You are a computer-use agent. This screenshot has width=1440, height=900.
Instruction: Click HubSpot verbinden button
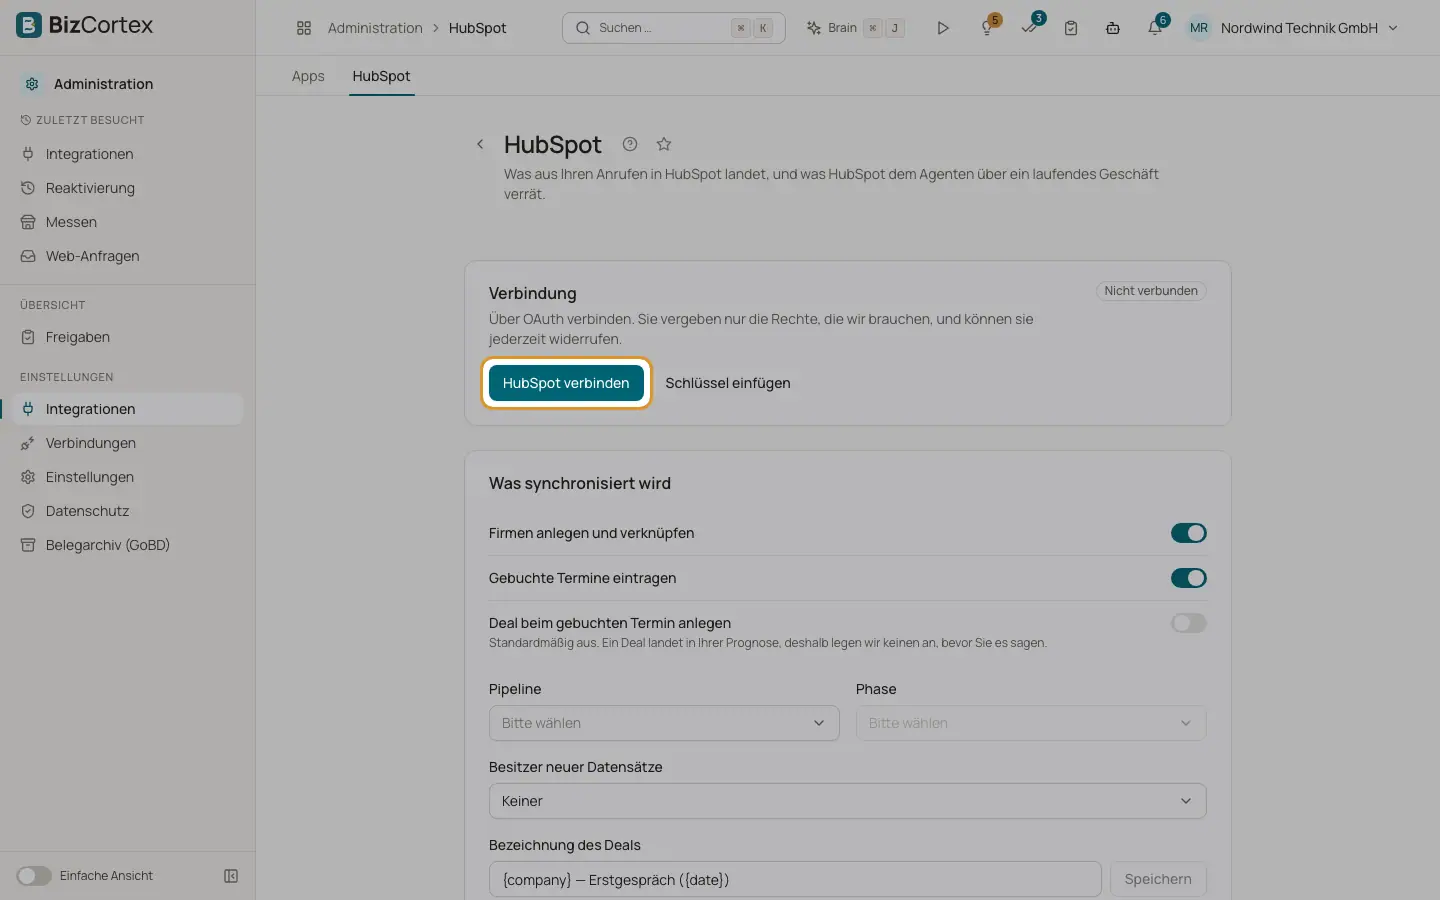pyautogui.click(x=566, y=383)
